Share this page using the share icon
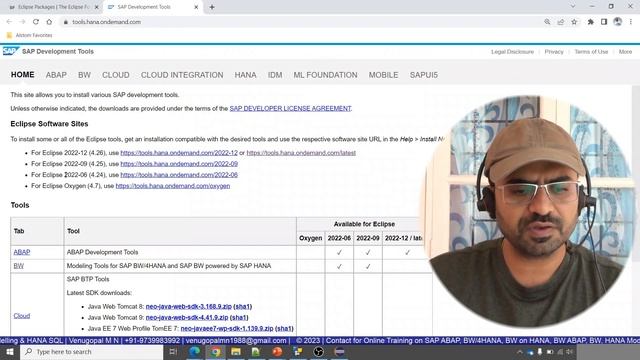Viewport: 640px width, 360px height. (x=560, y=22)
